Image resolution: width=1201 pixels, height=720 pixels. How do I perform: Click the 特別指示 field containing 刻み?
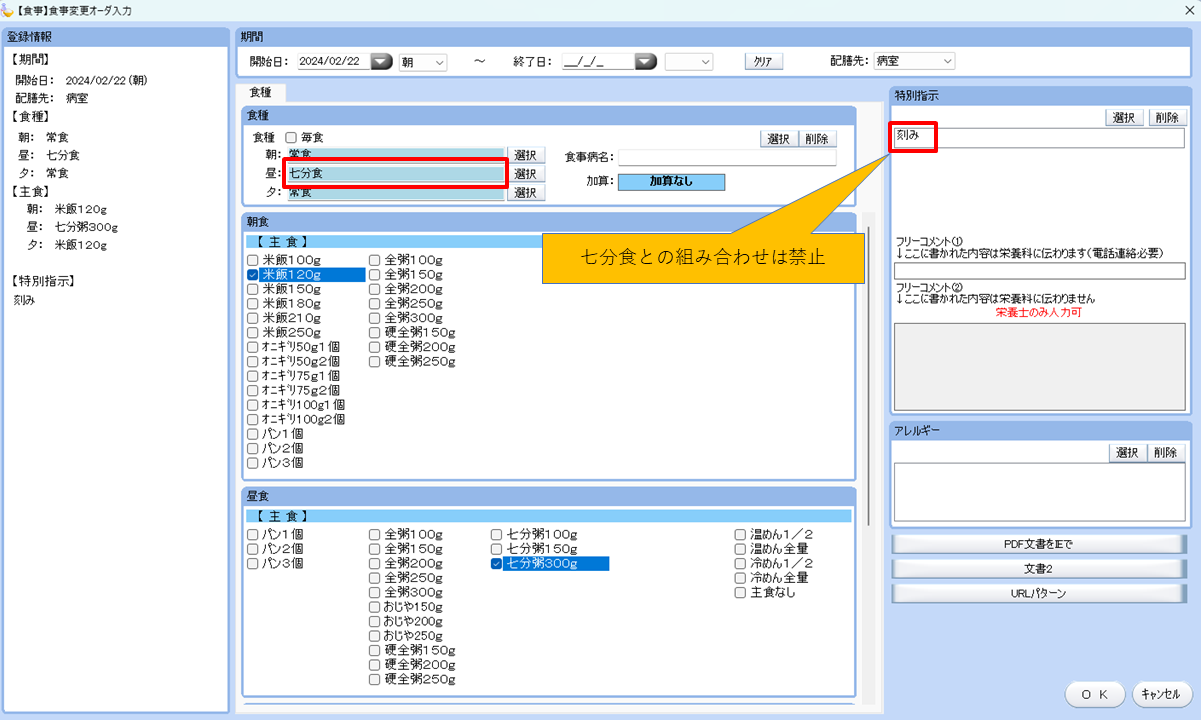pos(1039,138)
